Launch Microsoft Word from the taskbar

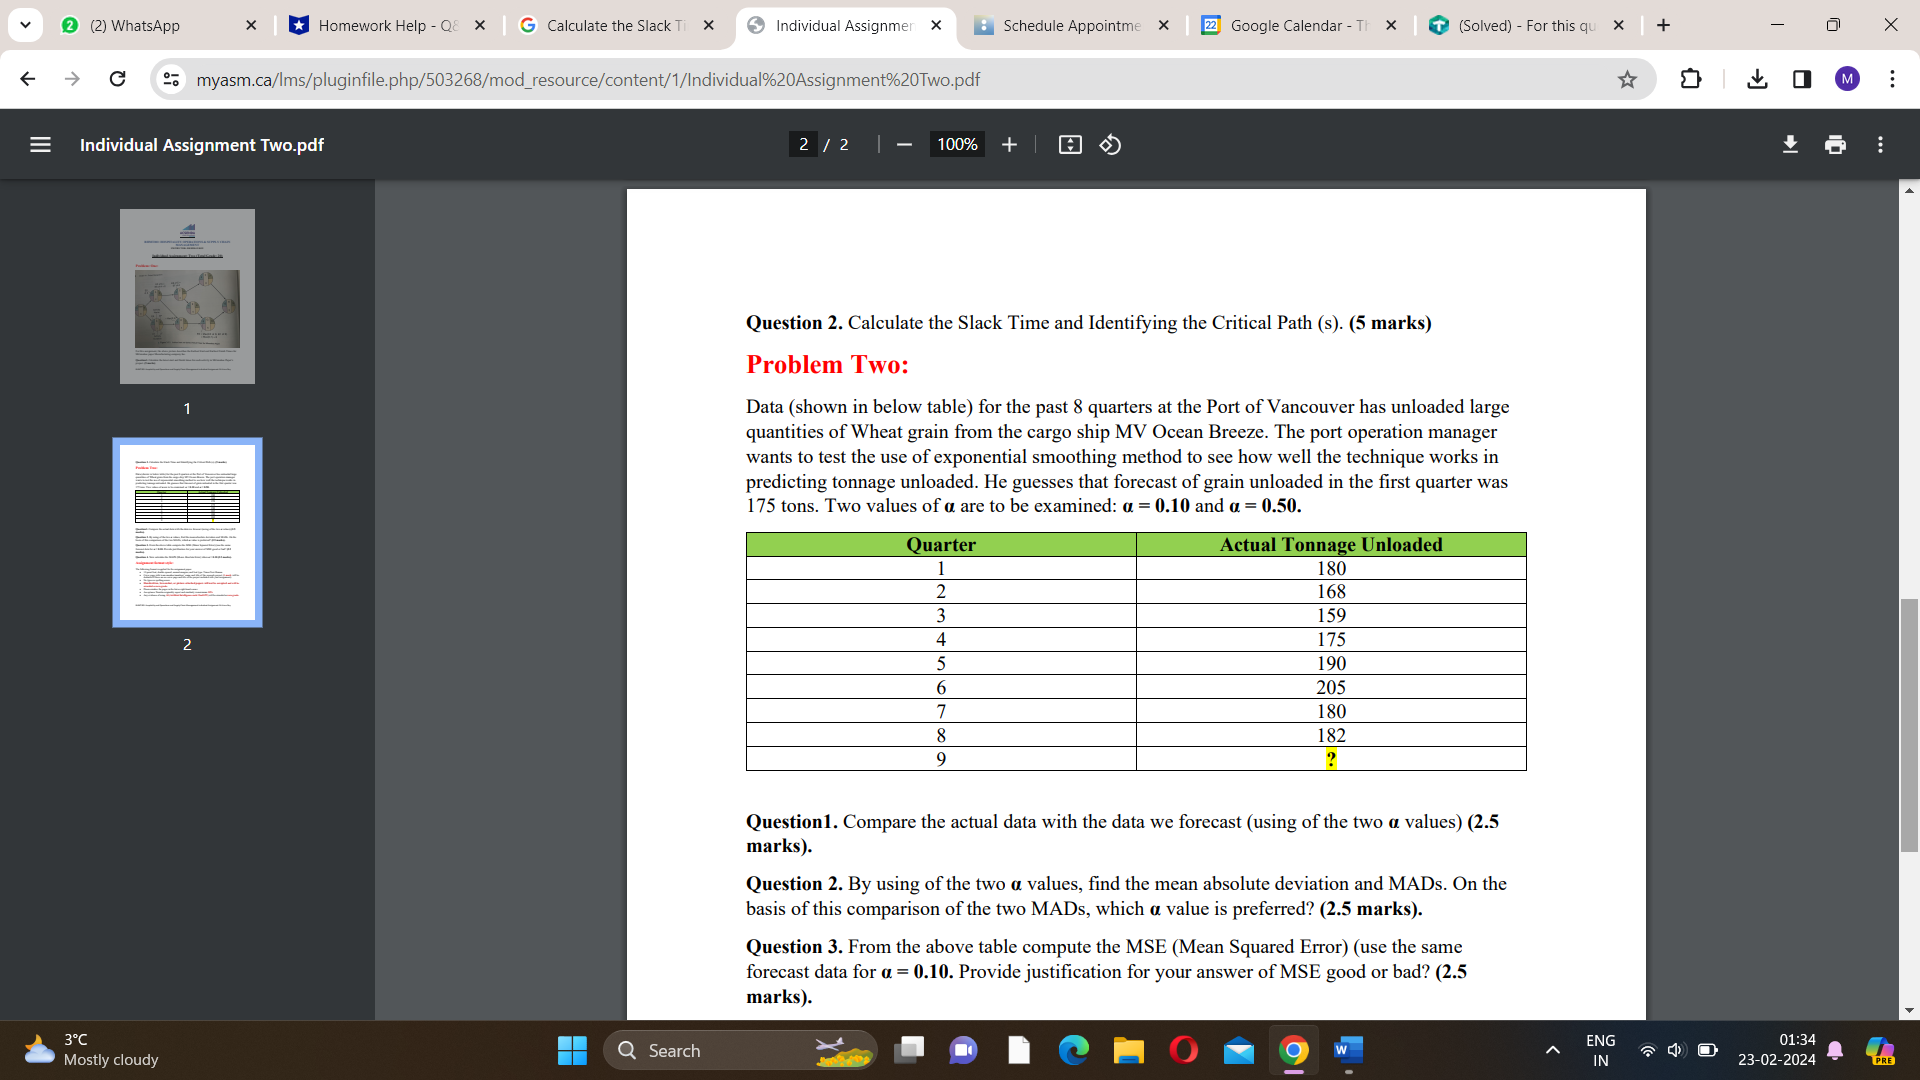[x=1347, y=1050]
